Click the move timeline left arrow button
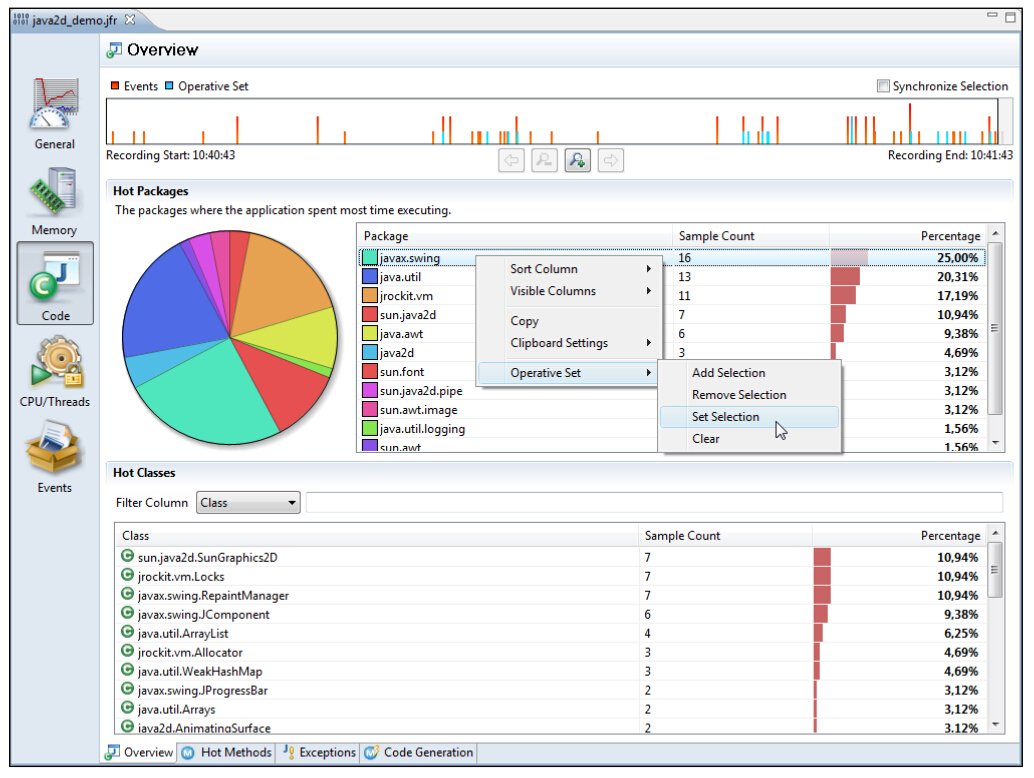Screen dimensions: 1034x778 click(511, 160)
